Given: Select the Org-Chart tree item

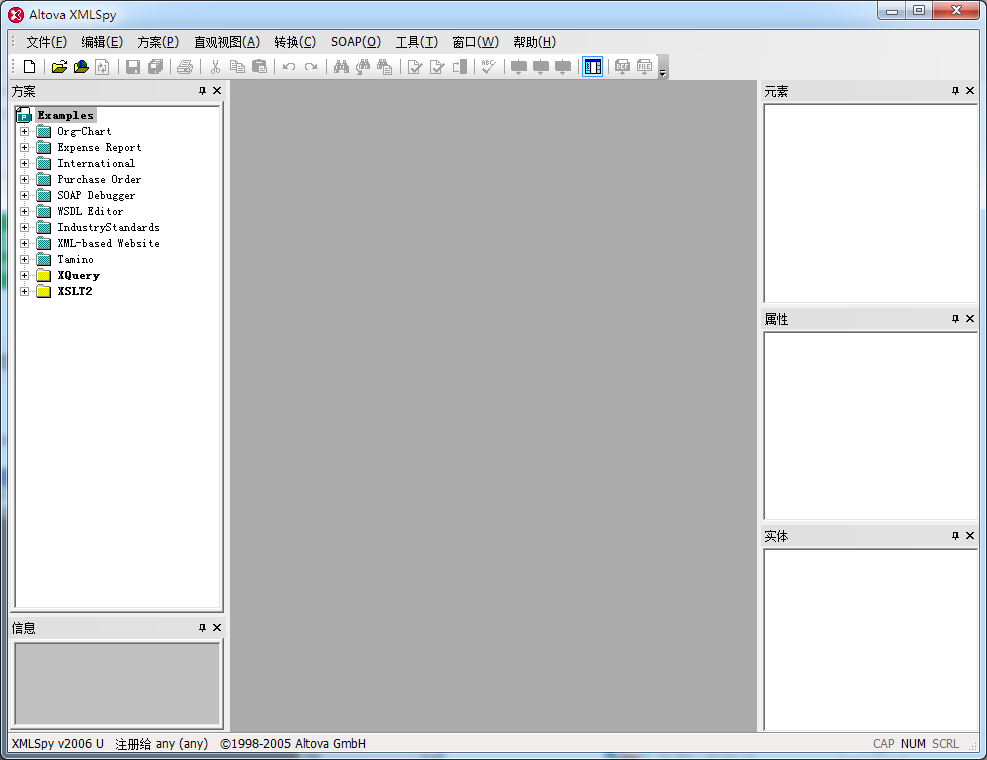Looking at the screenshot, I should coord(84,132).
